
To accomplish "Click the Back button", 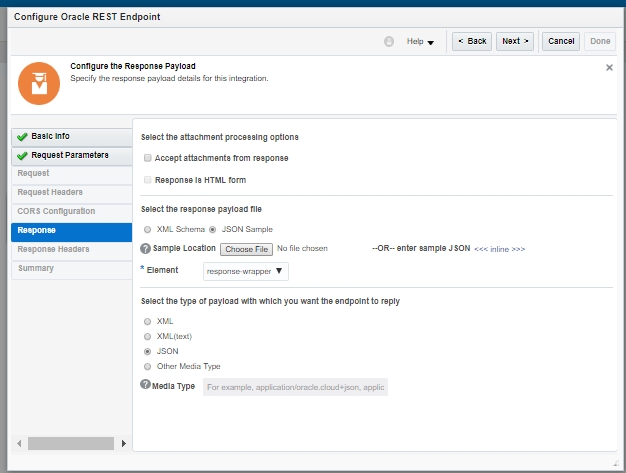I will pyautogui.click(x=472, y=42).
